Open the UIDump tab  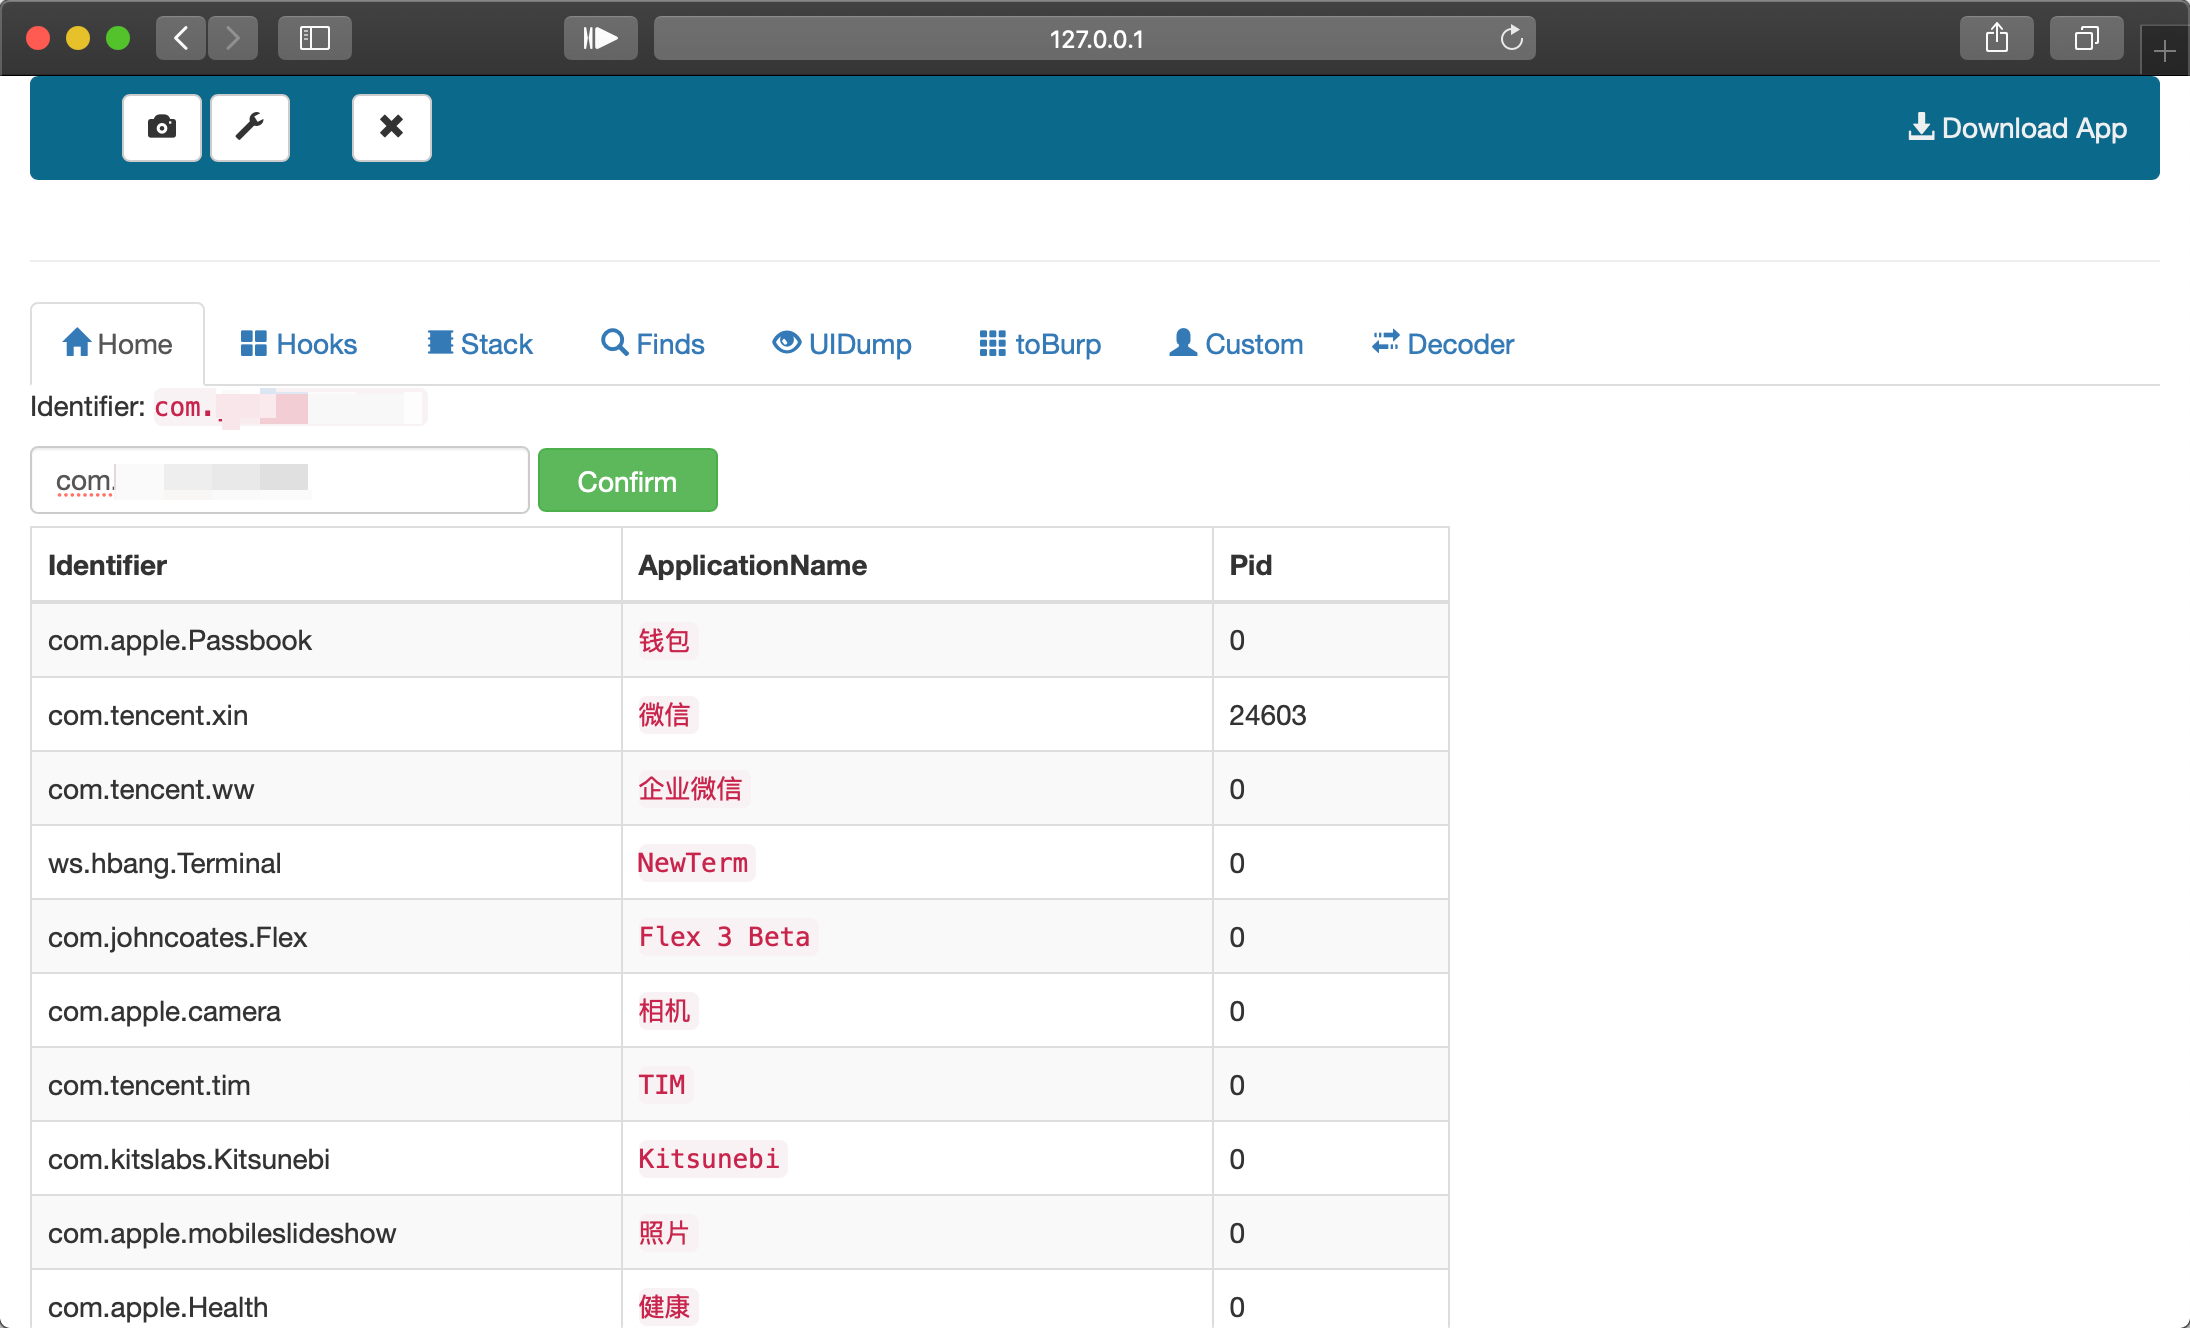(842, 344)
